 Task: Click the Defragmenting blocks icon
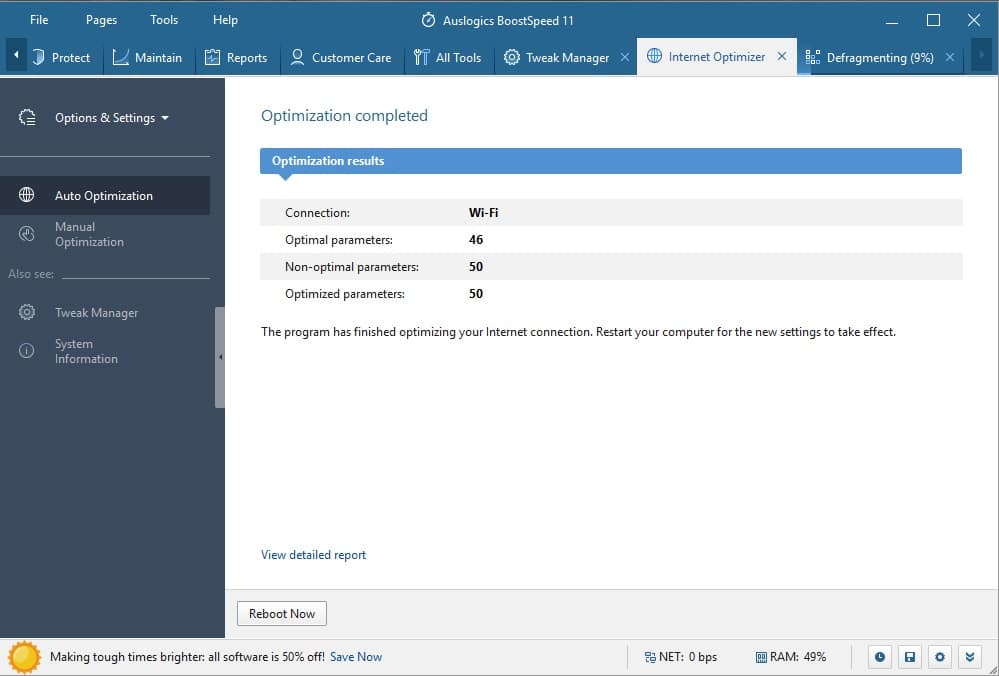click(x=812, y=57)
